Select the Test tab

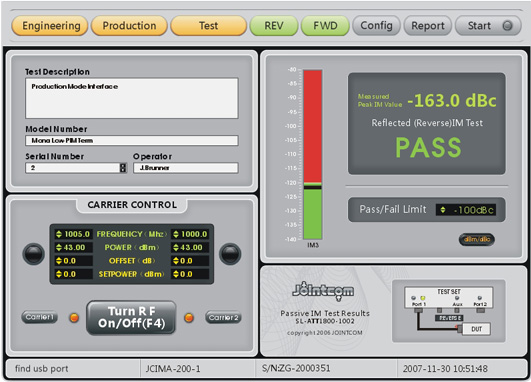[209, 26]
